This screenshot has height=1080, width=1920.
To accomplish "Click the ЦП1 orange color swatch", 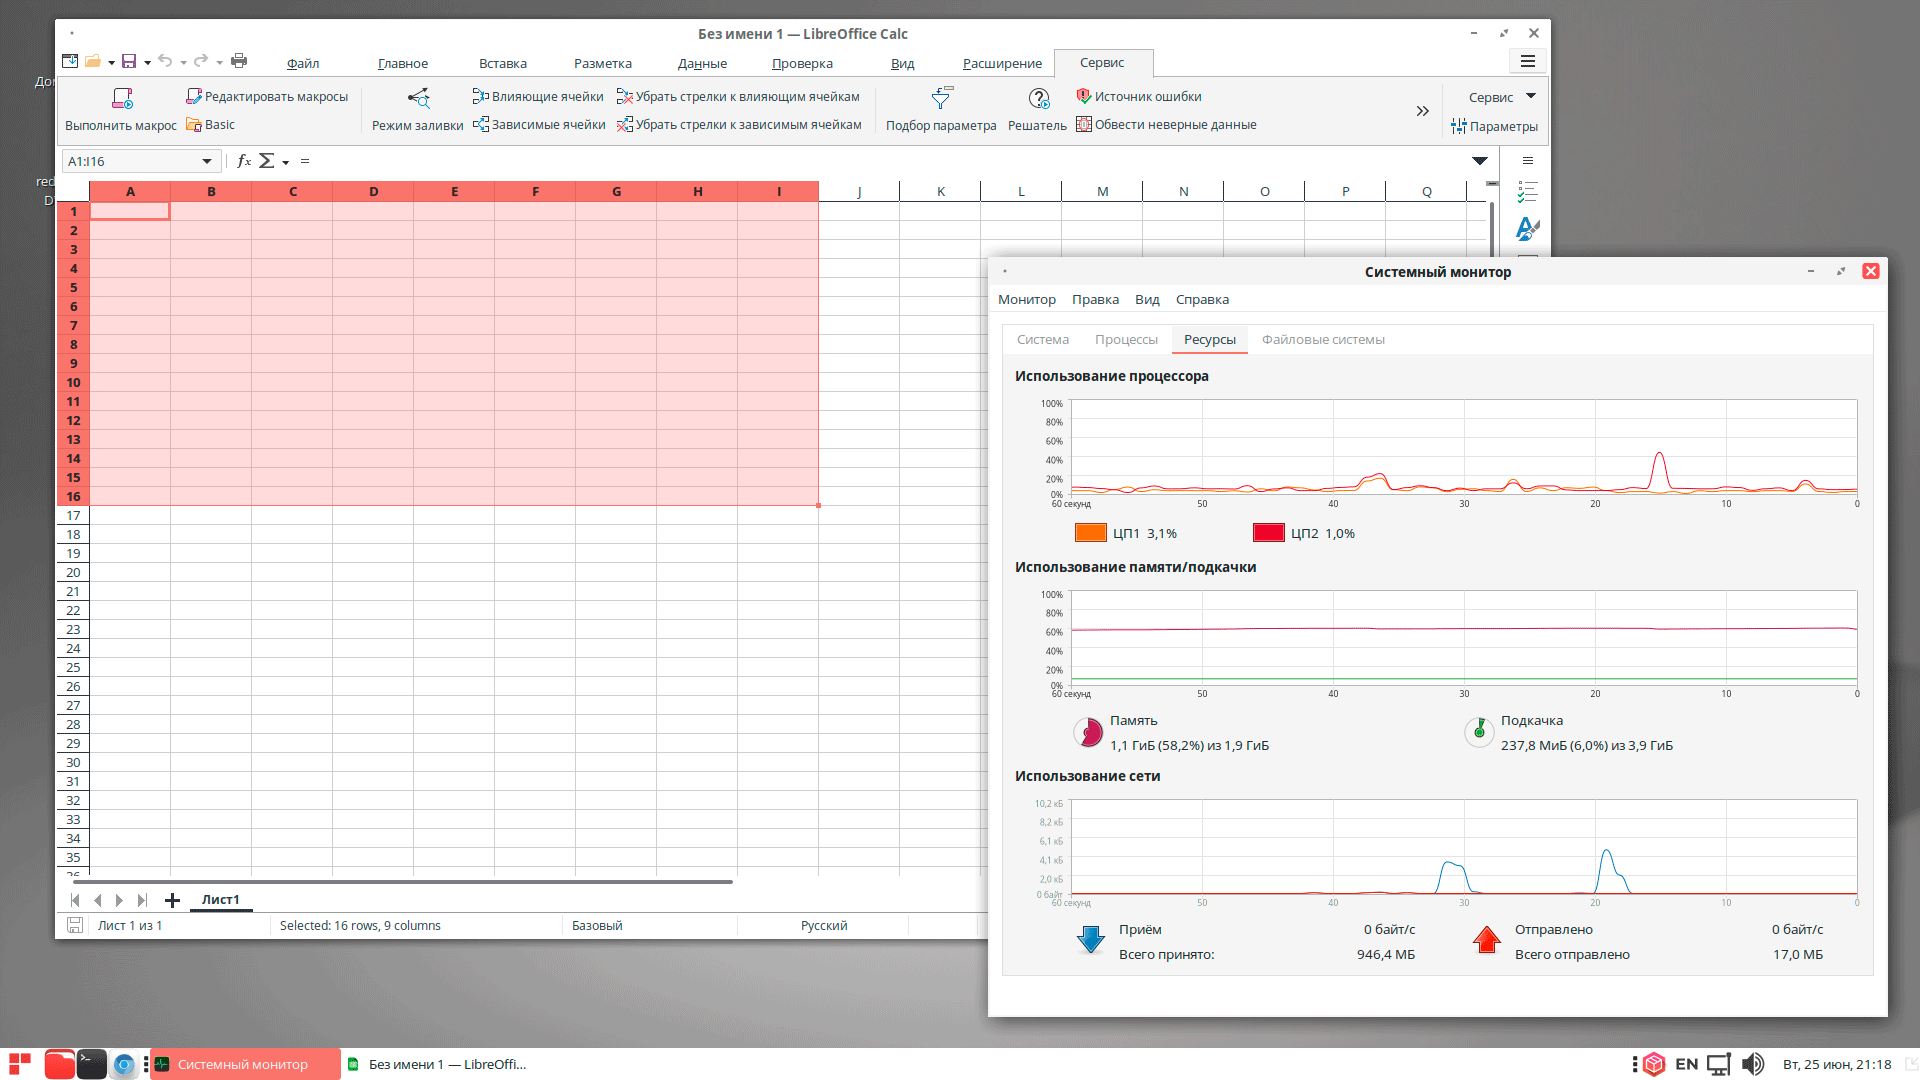I will (x=1090, y=533).
